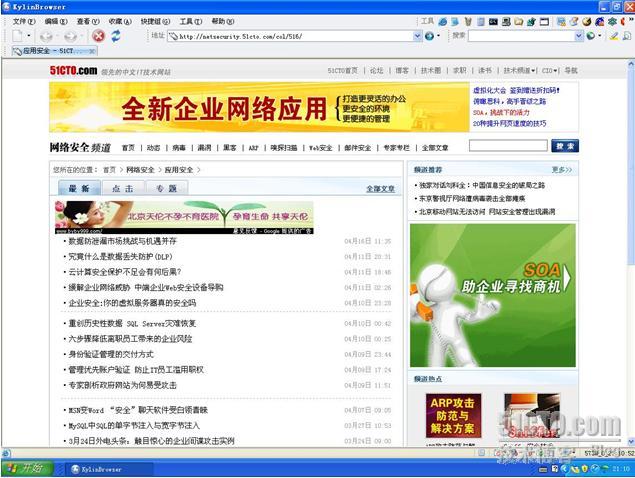Click the notebook page icon in tools bar
The width and height of the screenshot is (635, 478).
(481, 22)
